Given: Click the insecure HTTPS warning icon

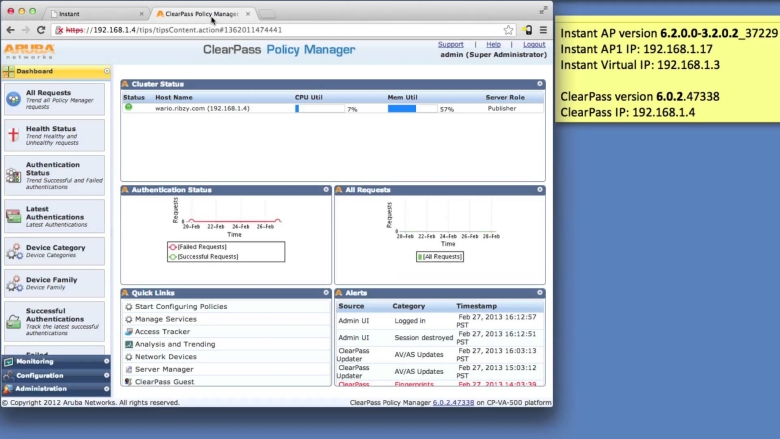Looking at the screenshot, I should 59,30.
